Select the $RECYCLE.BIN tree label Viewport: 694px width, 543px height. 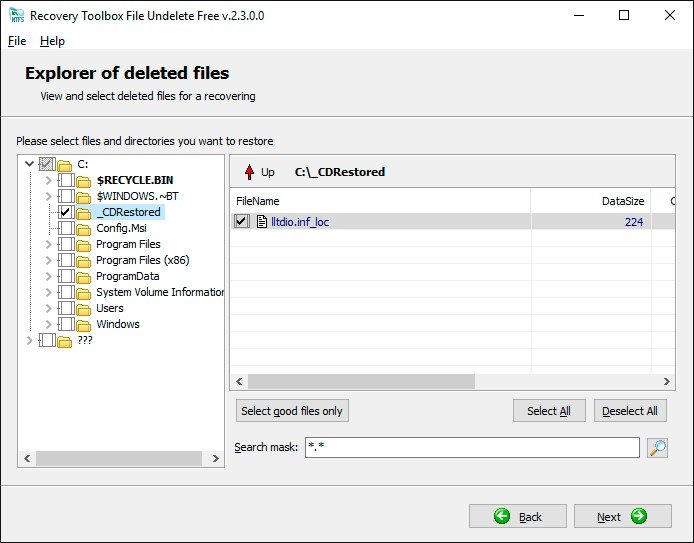pos(135,180)
